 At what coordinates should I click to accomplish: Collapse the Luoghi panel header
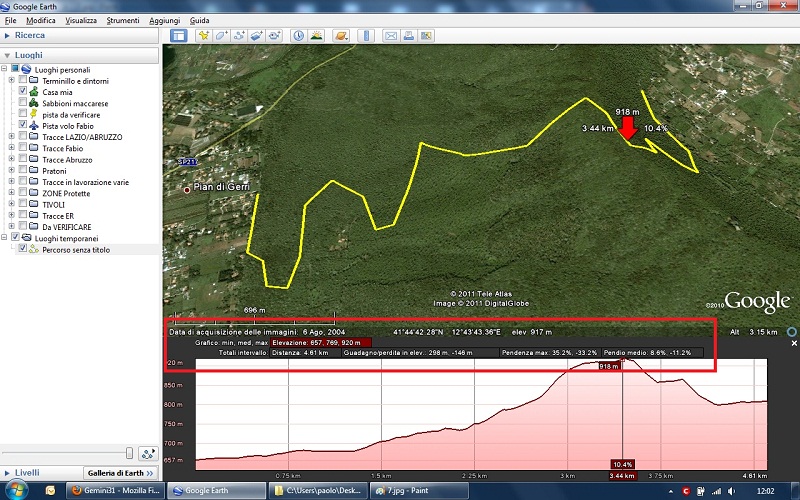(7, 56)
